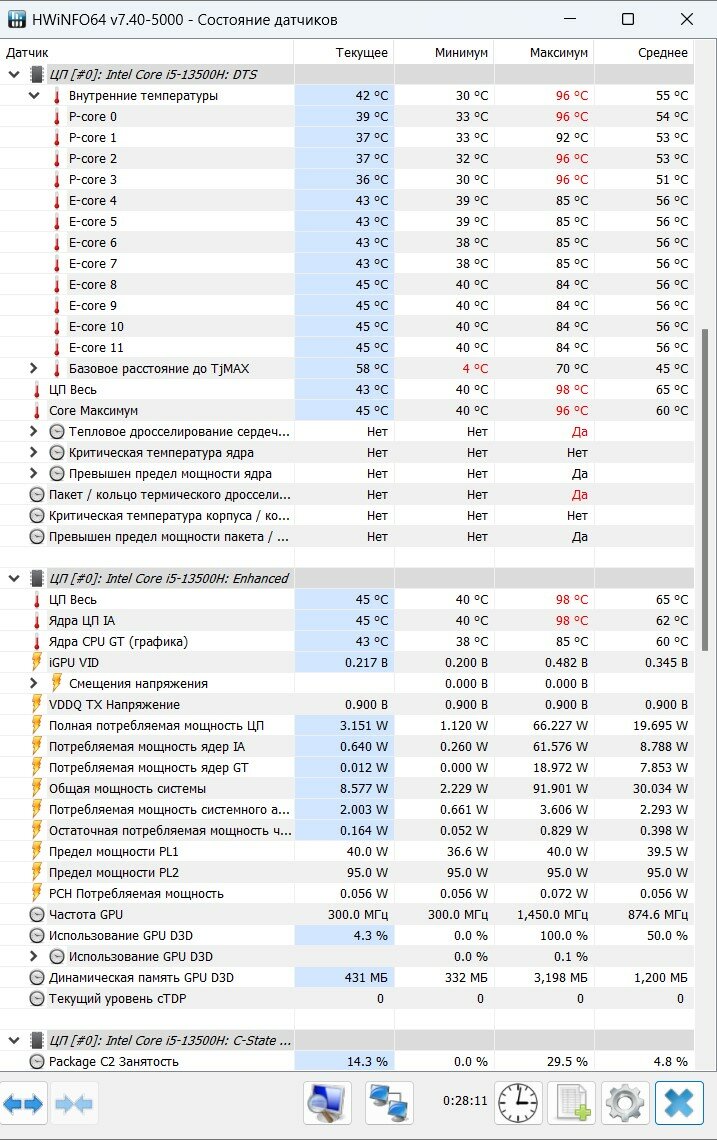Click the lightning icon for Предел мощности PL1
This screenshot has width=717, height=1140.
click(x=37, y=851)
